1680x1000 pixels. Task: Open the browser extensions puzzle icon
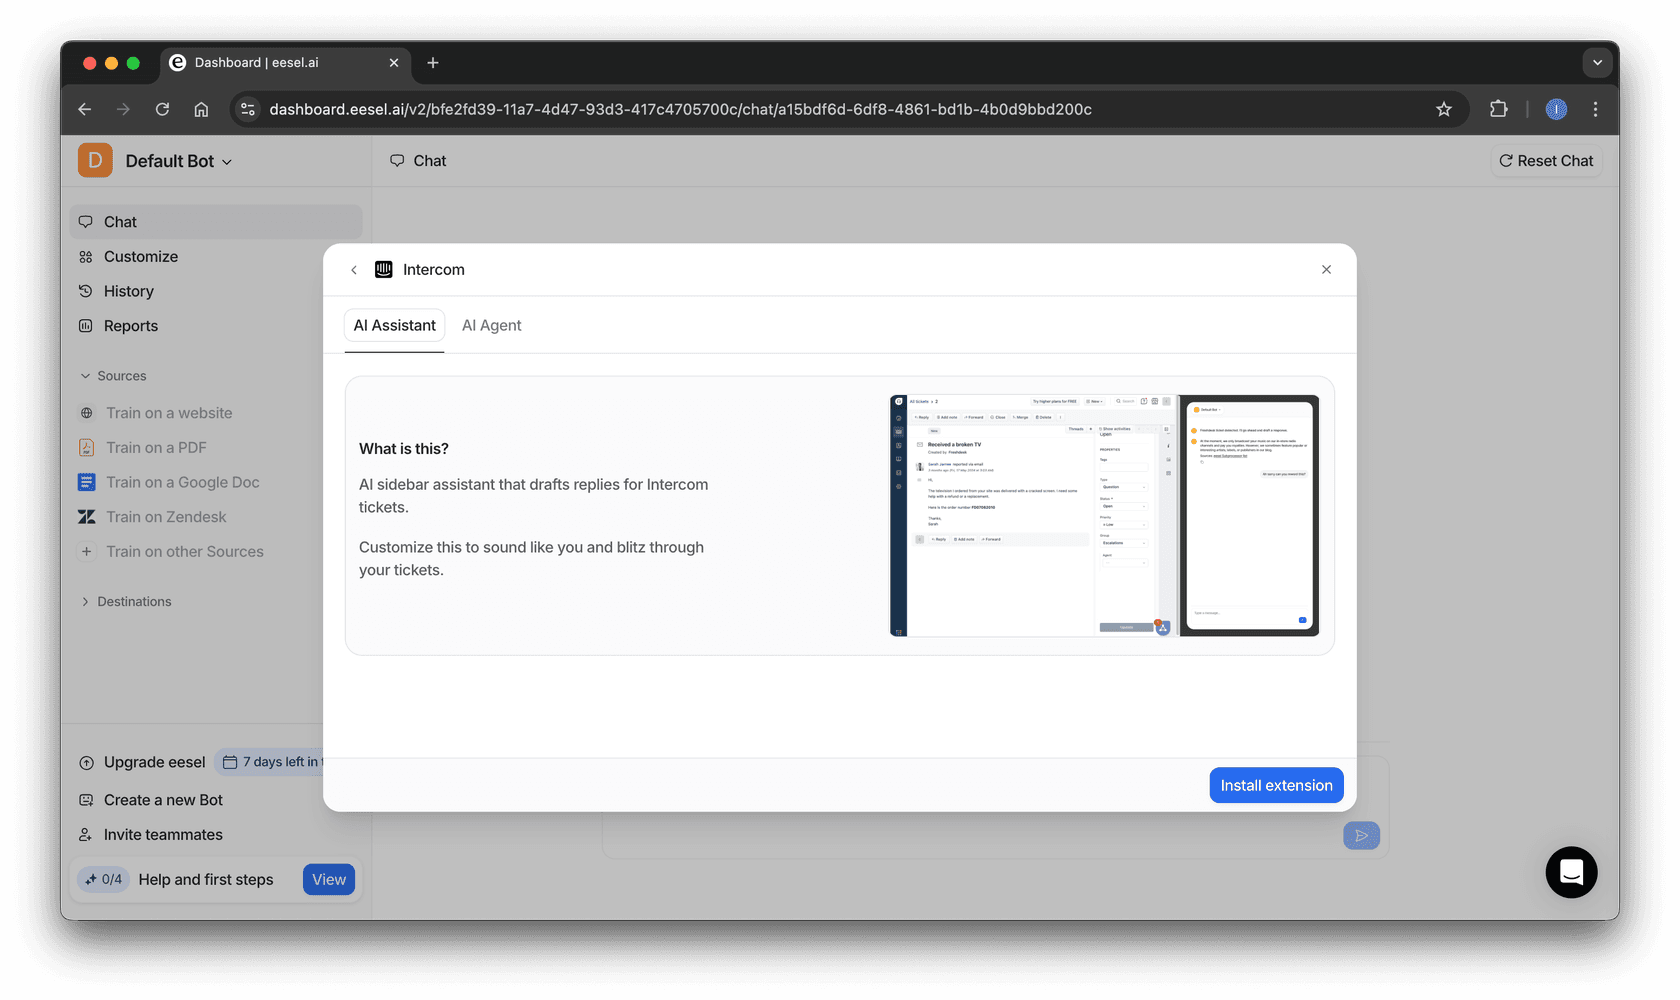[1498, 109]
